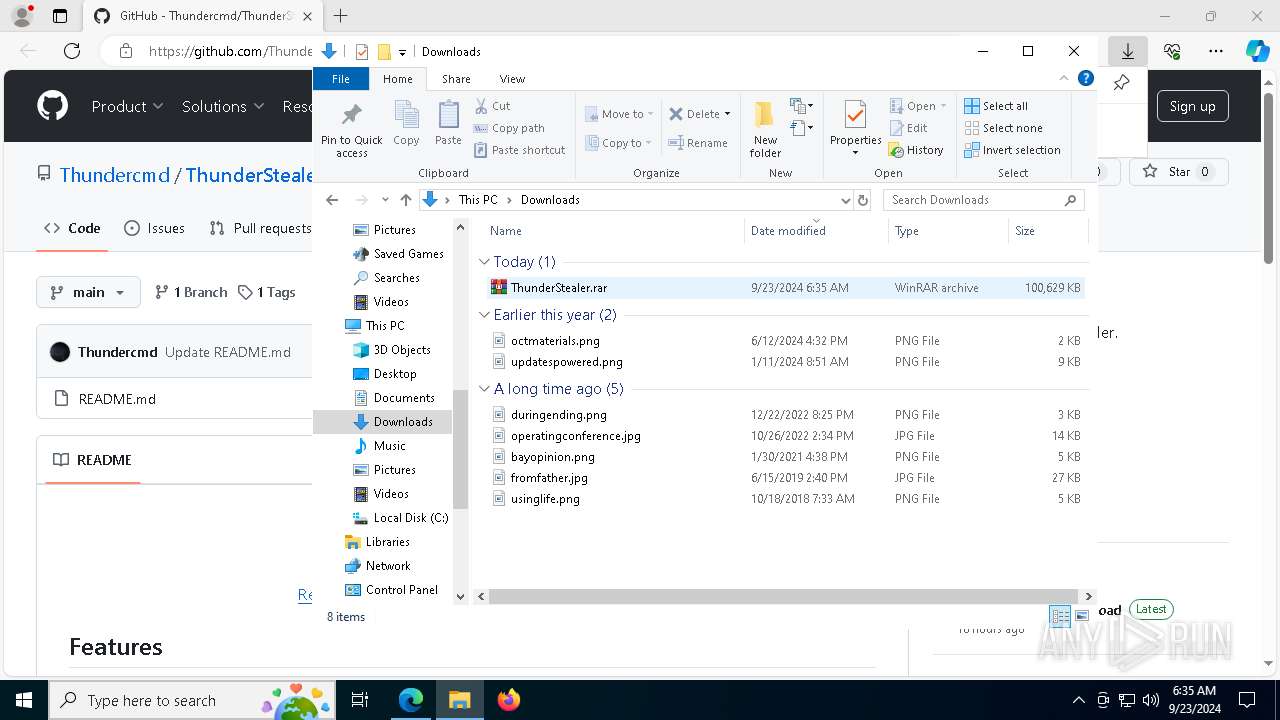1280x720 pixels.
Task: Click the Rename ribbon button
Action: tap(698, 143)
